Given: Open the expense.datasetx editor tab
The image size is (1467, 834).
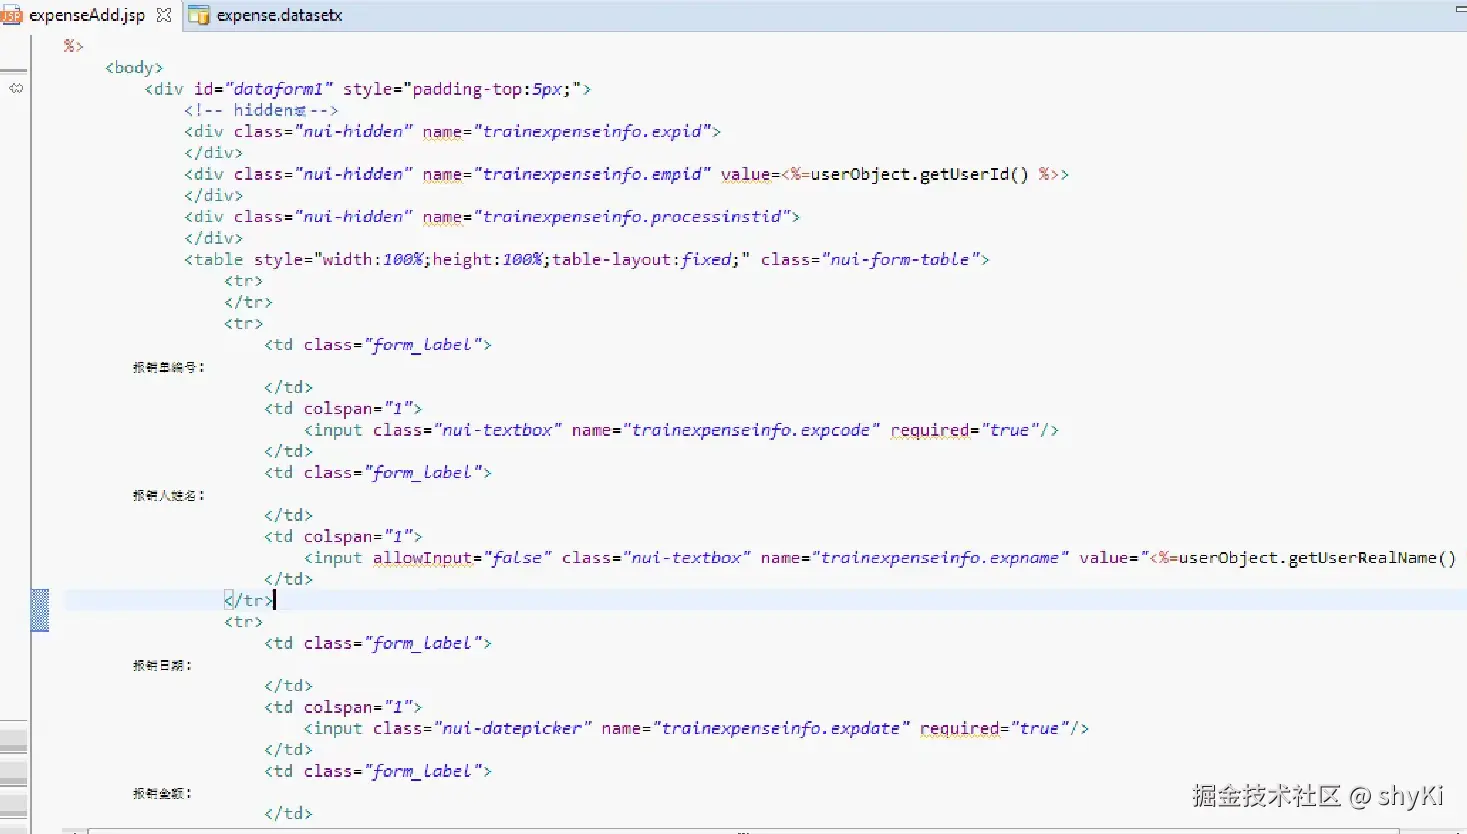Looking at the screenshot, I should click(279, 15).
